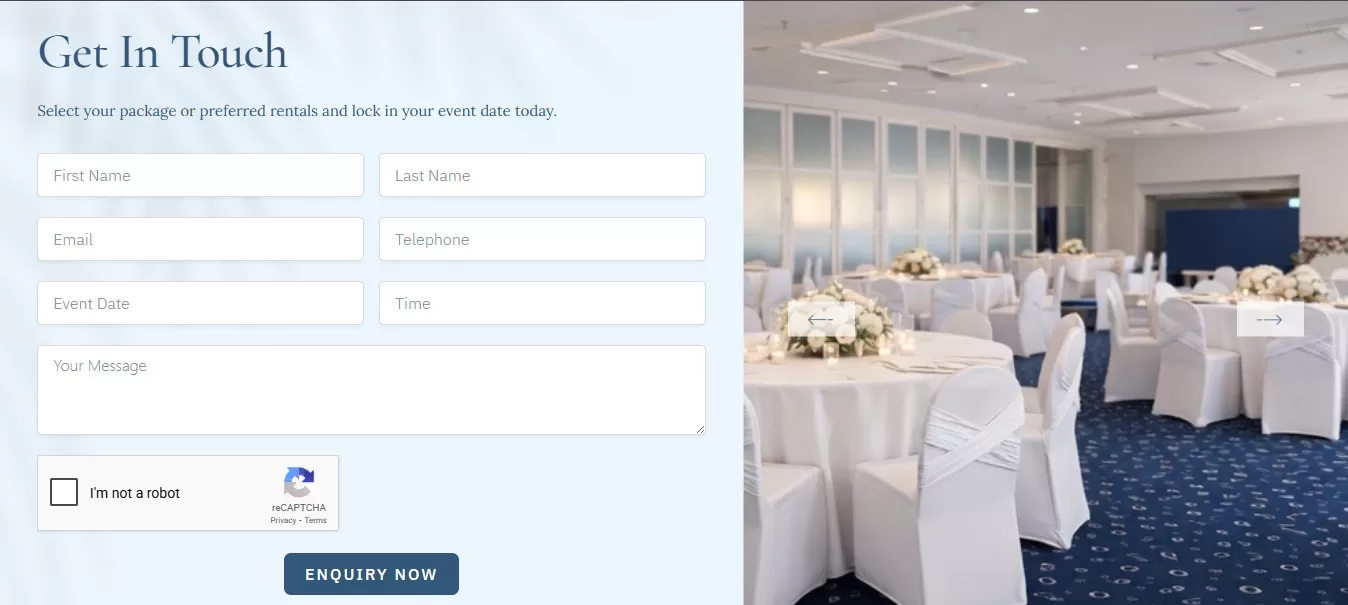
Task: Click the reCAPTCHA logo icon
Action: (x=299, y=482)
